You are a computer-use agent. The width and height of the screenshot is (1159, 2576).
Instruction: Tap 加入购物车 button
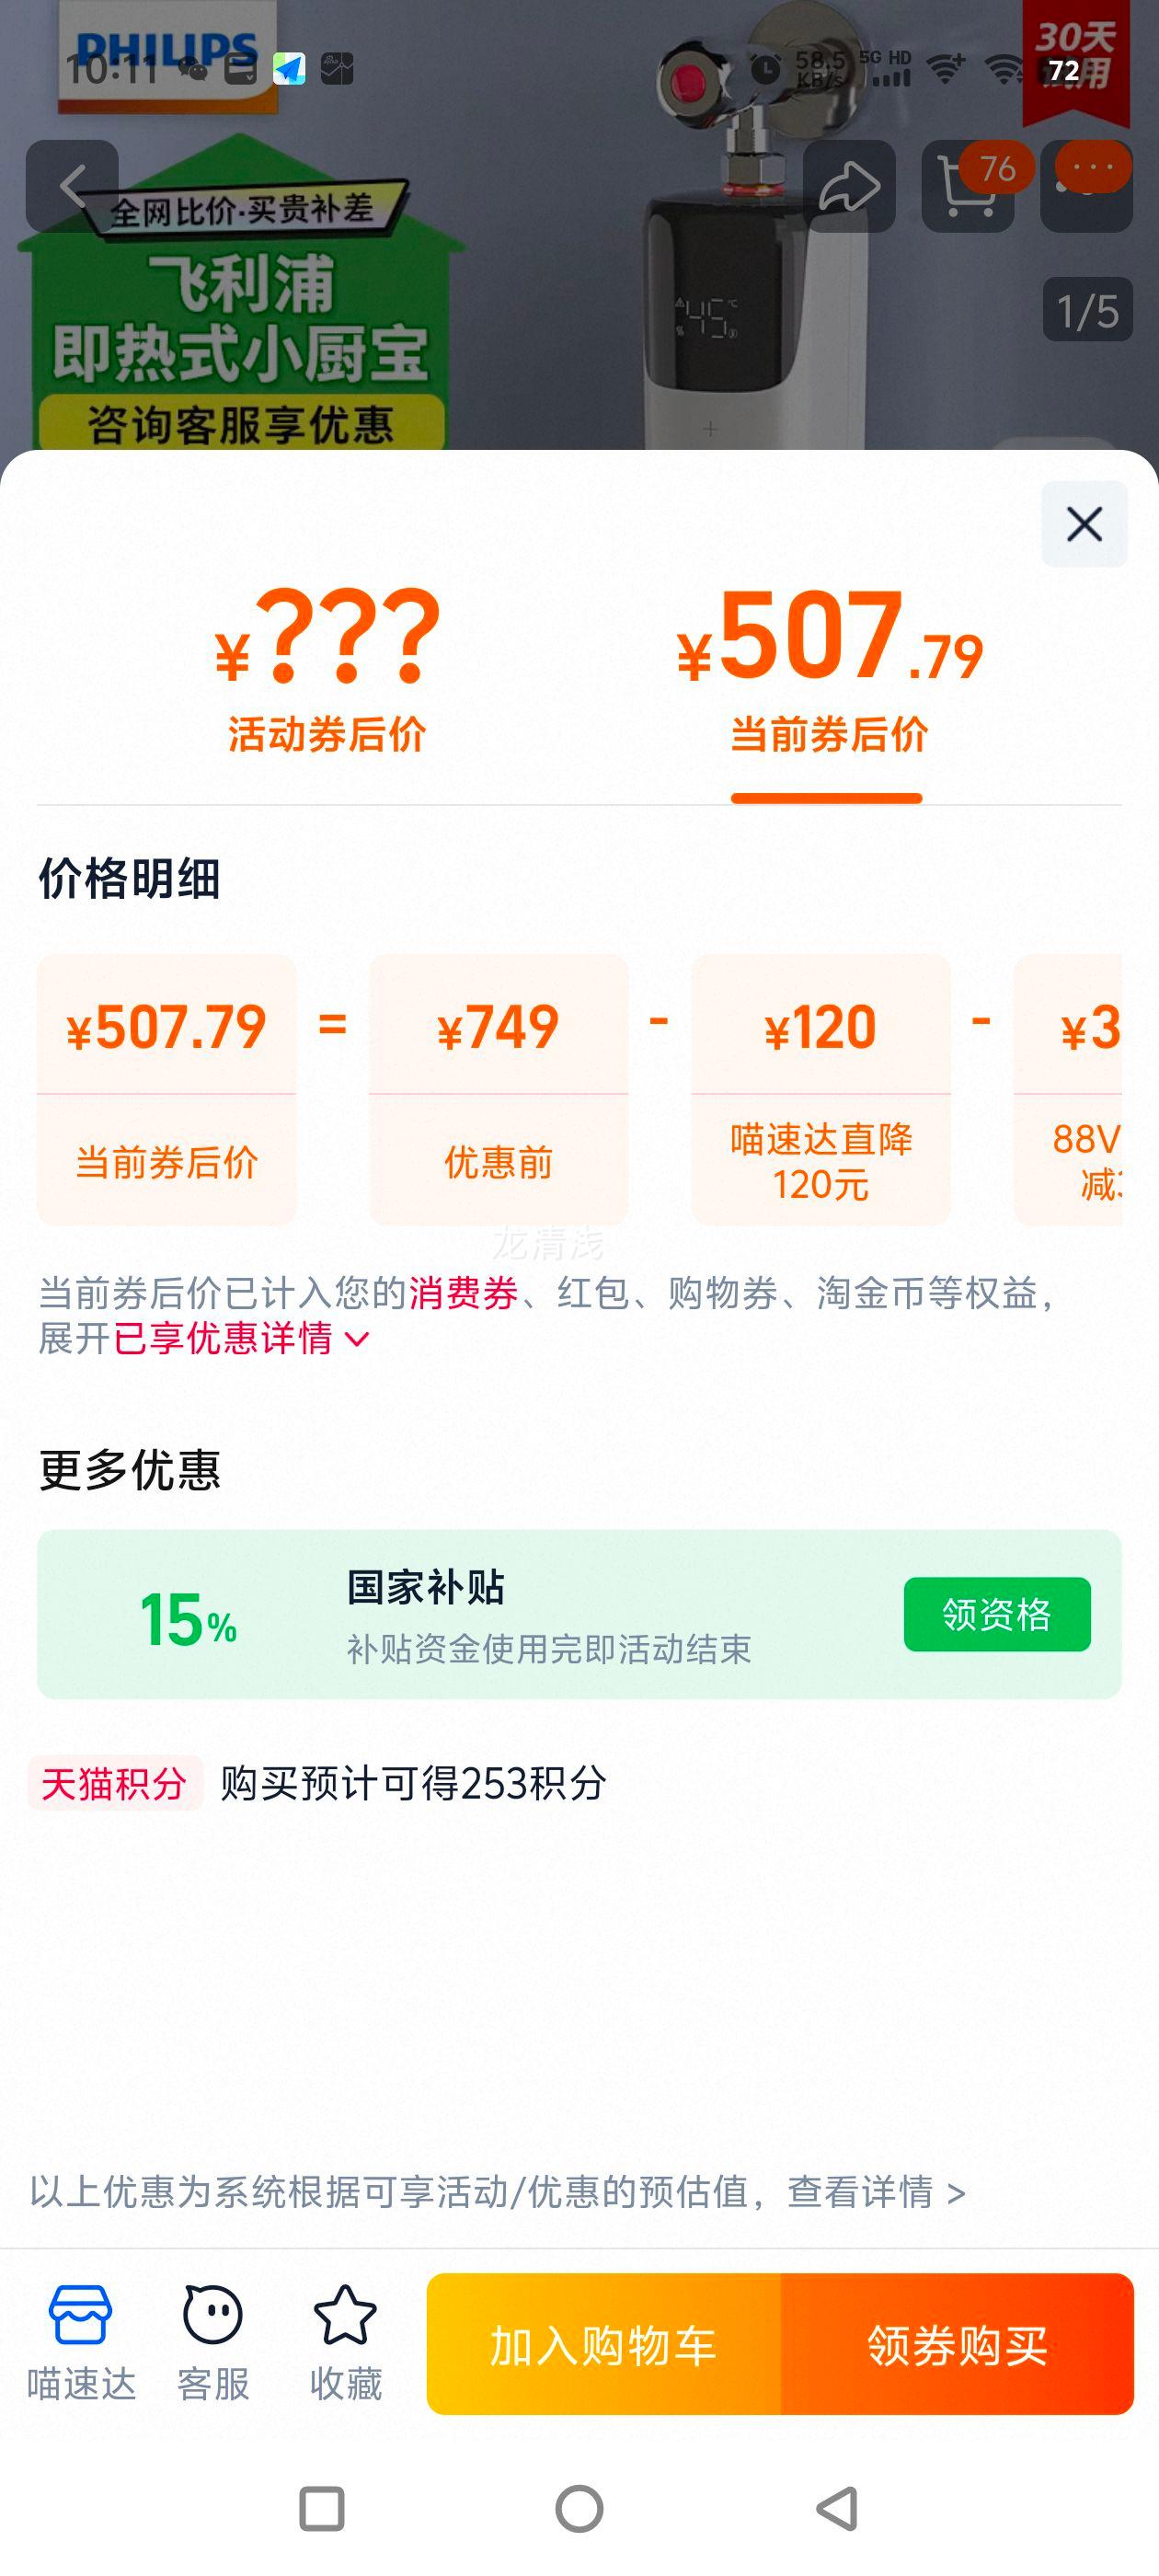point(603,2344)
